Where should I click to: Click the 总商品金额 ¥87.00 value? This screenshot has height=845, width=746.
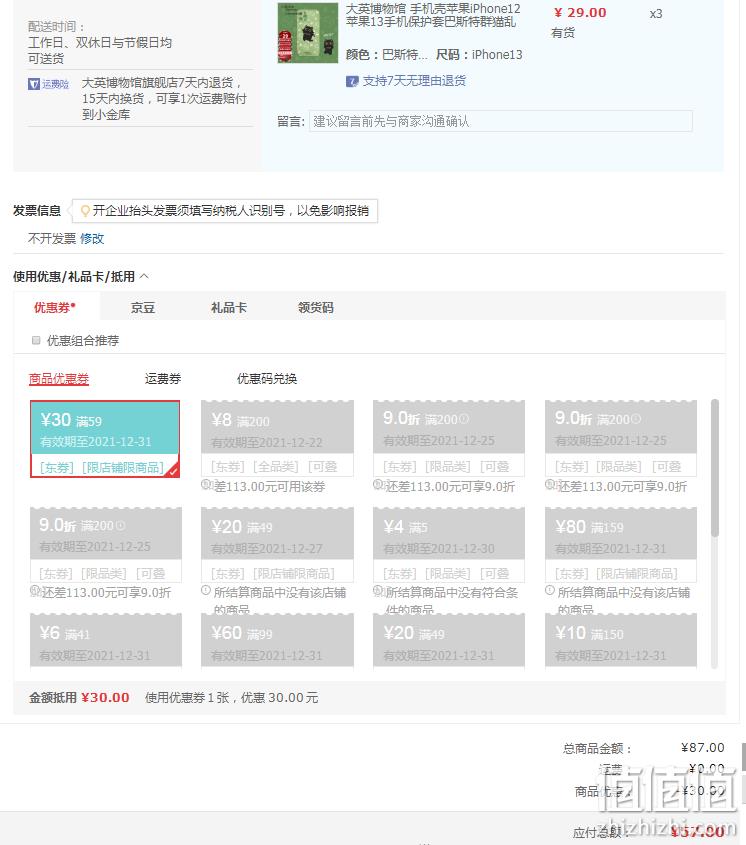click(x=702, y=747)
